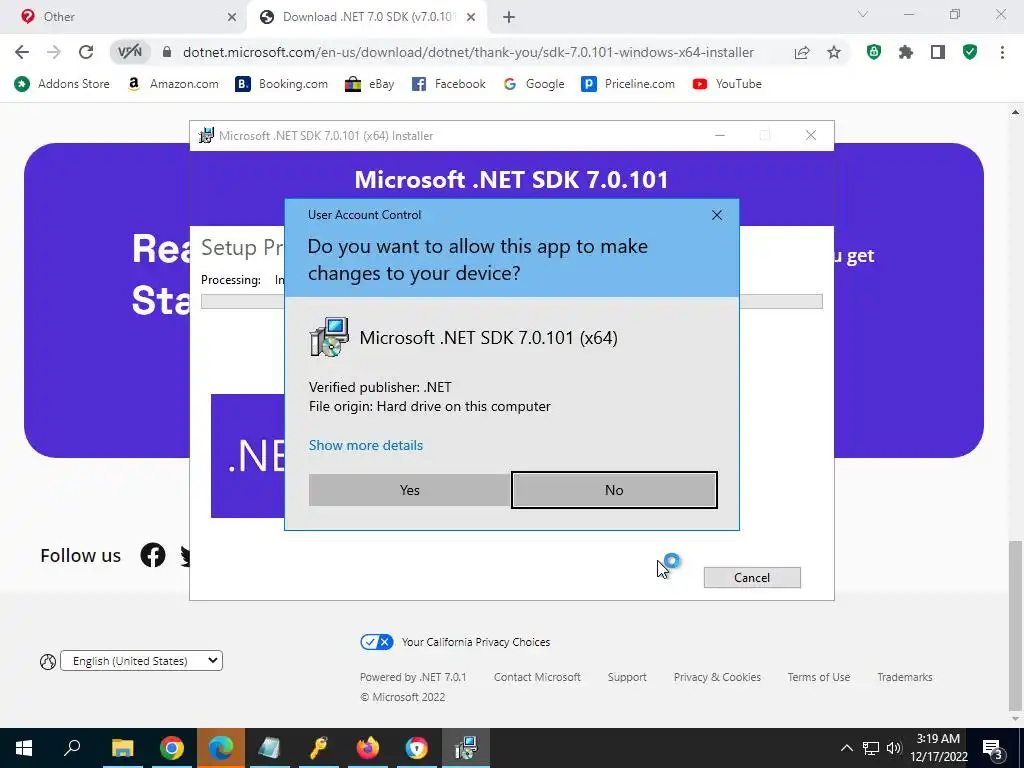The width and height of the screenshot is (1024, 768).
Task: Open the green shield lock extension
Action: pos(874,52)
